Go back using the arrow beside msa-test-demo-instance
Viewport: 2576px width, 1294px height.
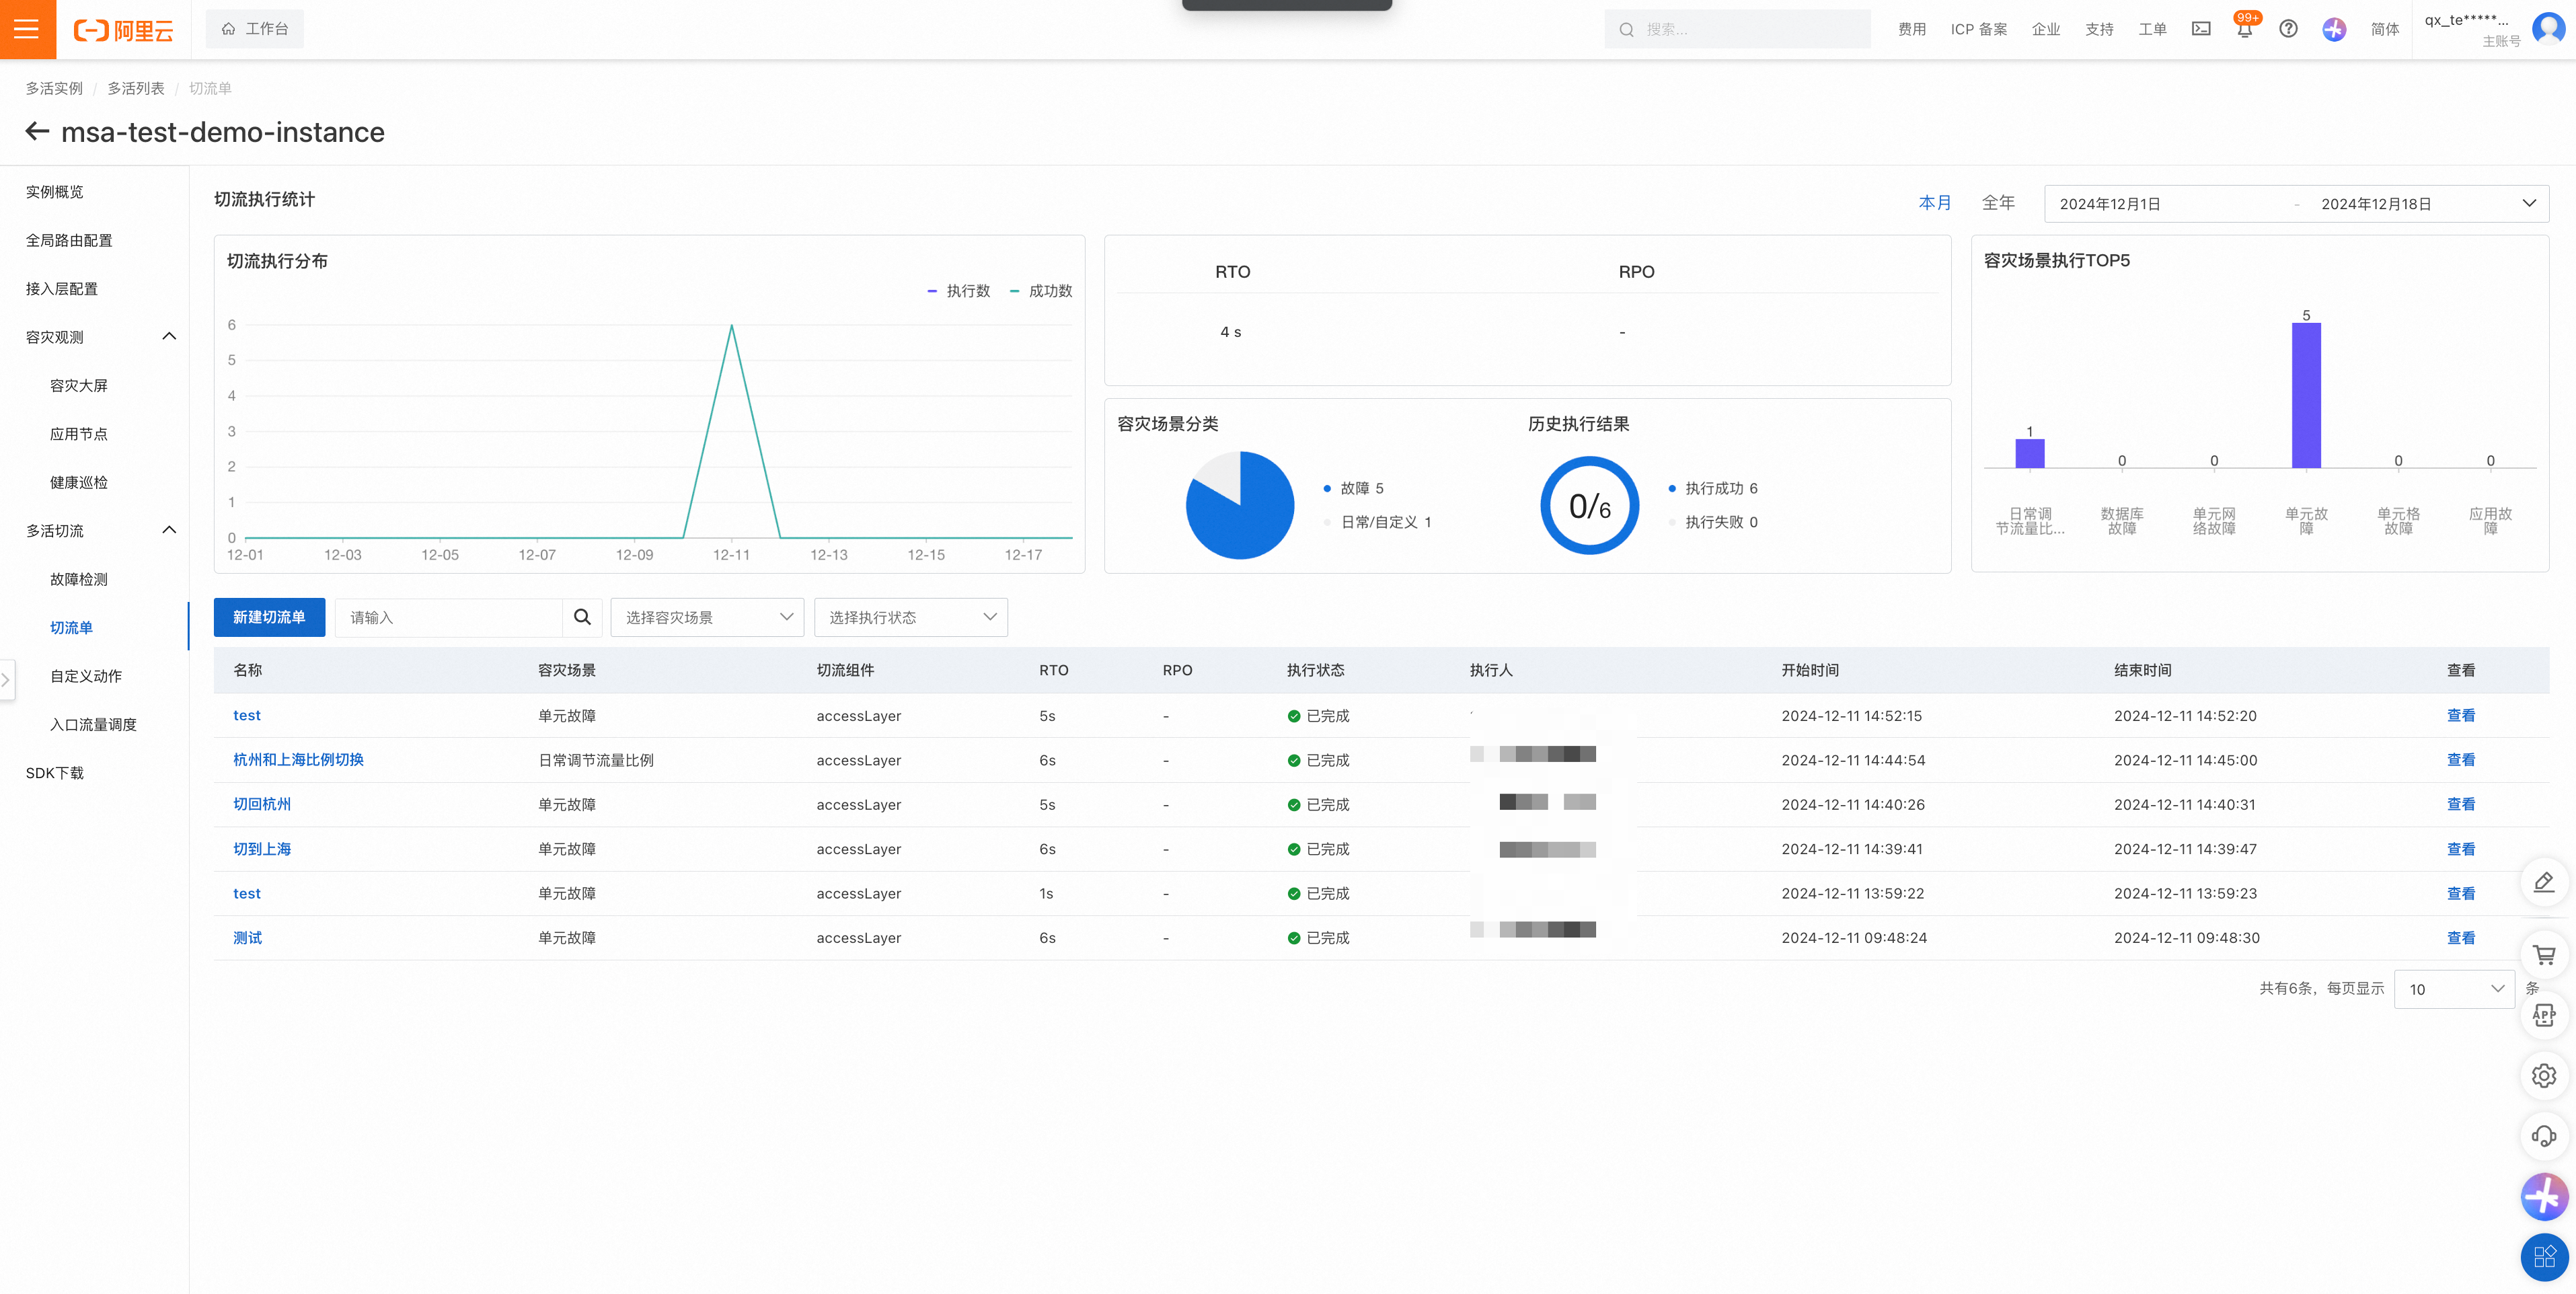(38, 131)
